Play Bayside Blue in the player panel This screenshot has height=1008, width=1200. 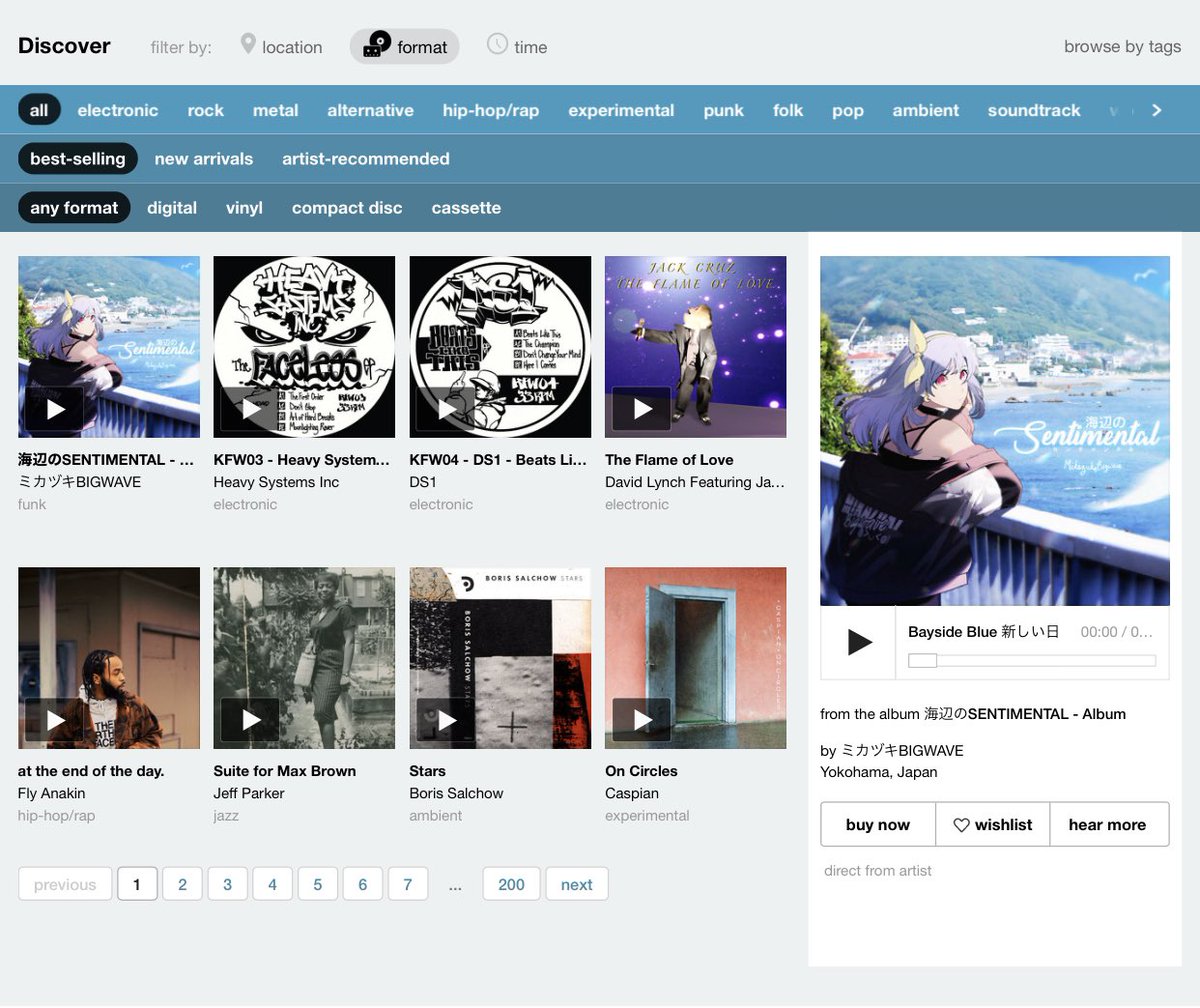(859, 642)
